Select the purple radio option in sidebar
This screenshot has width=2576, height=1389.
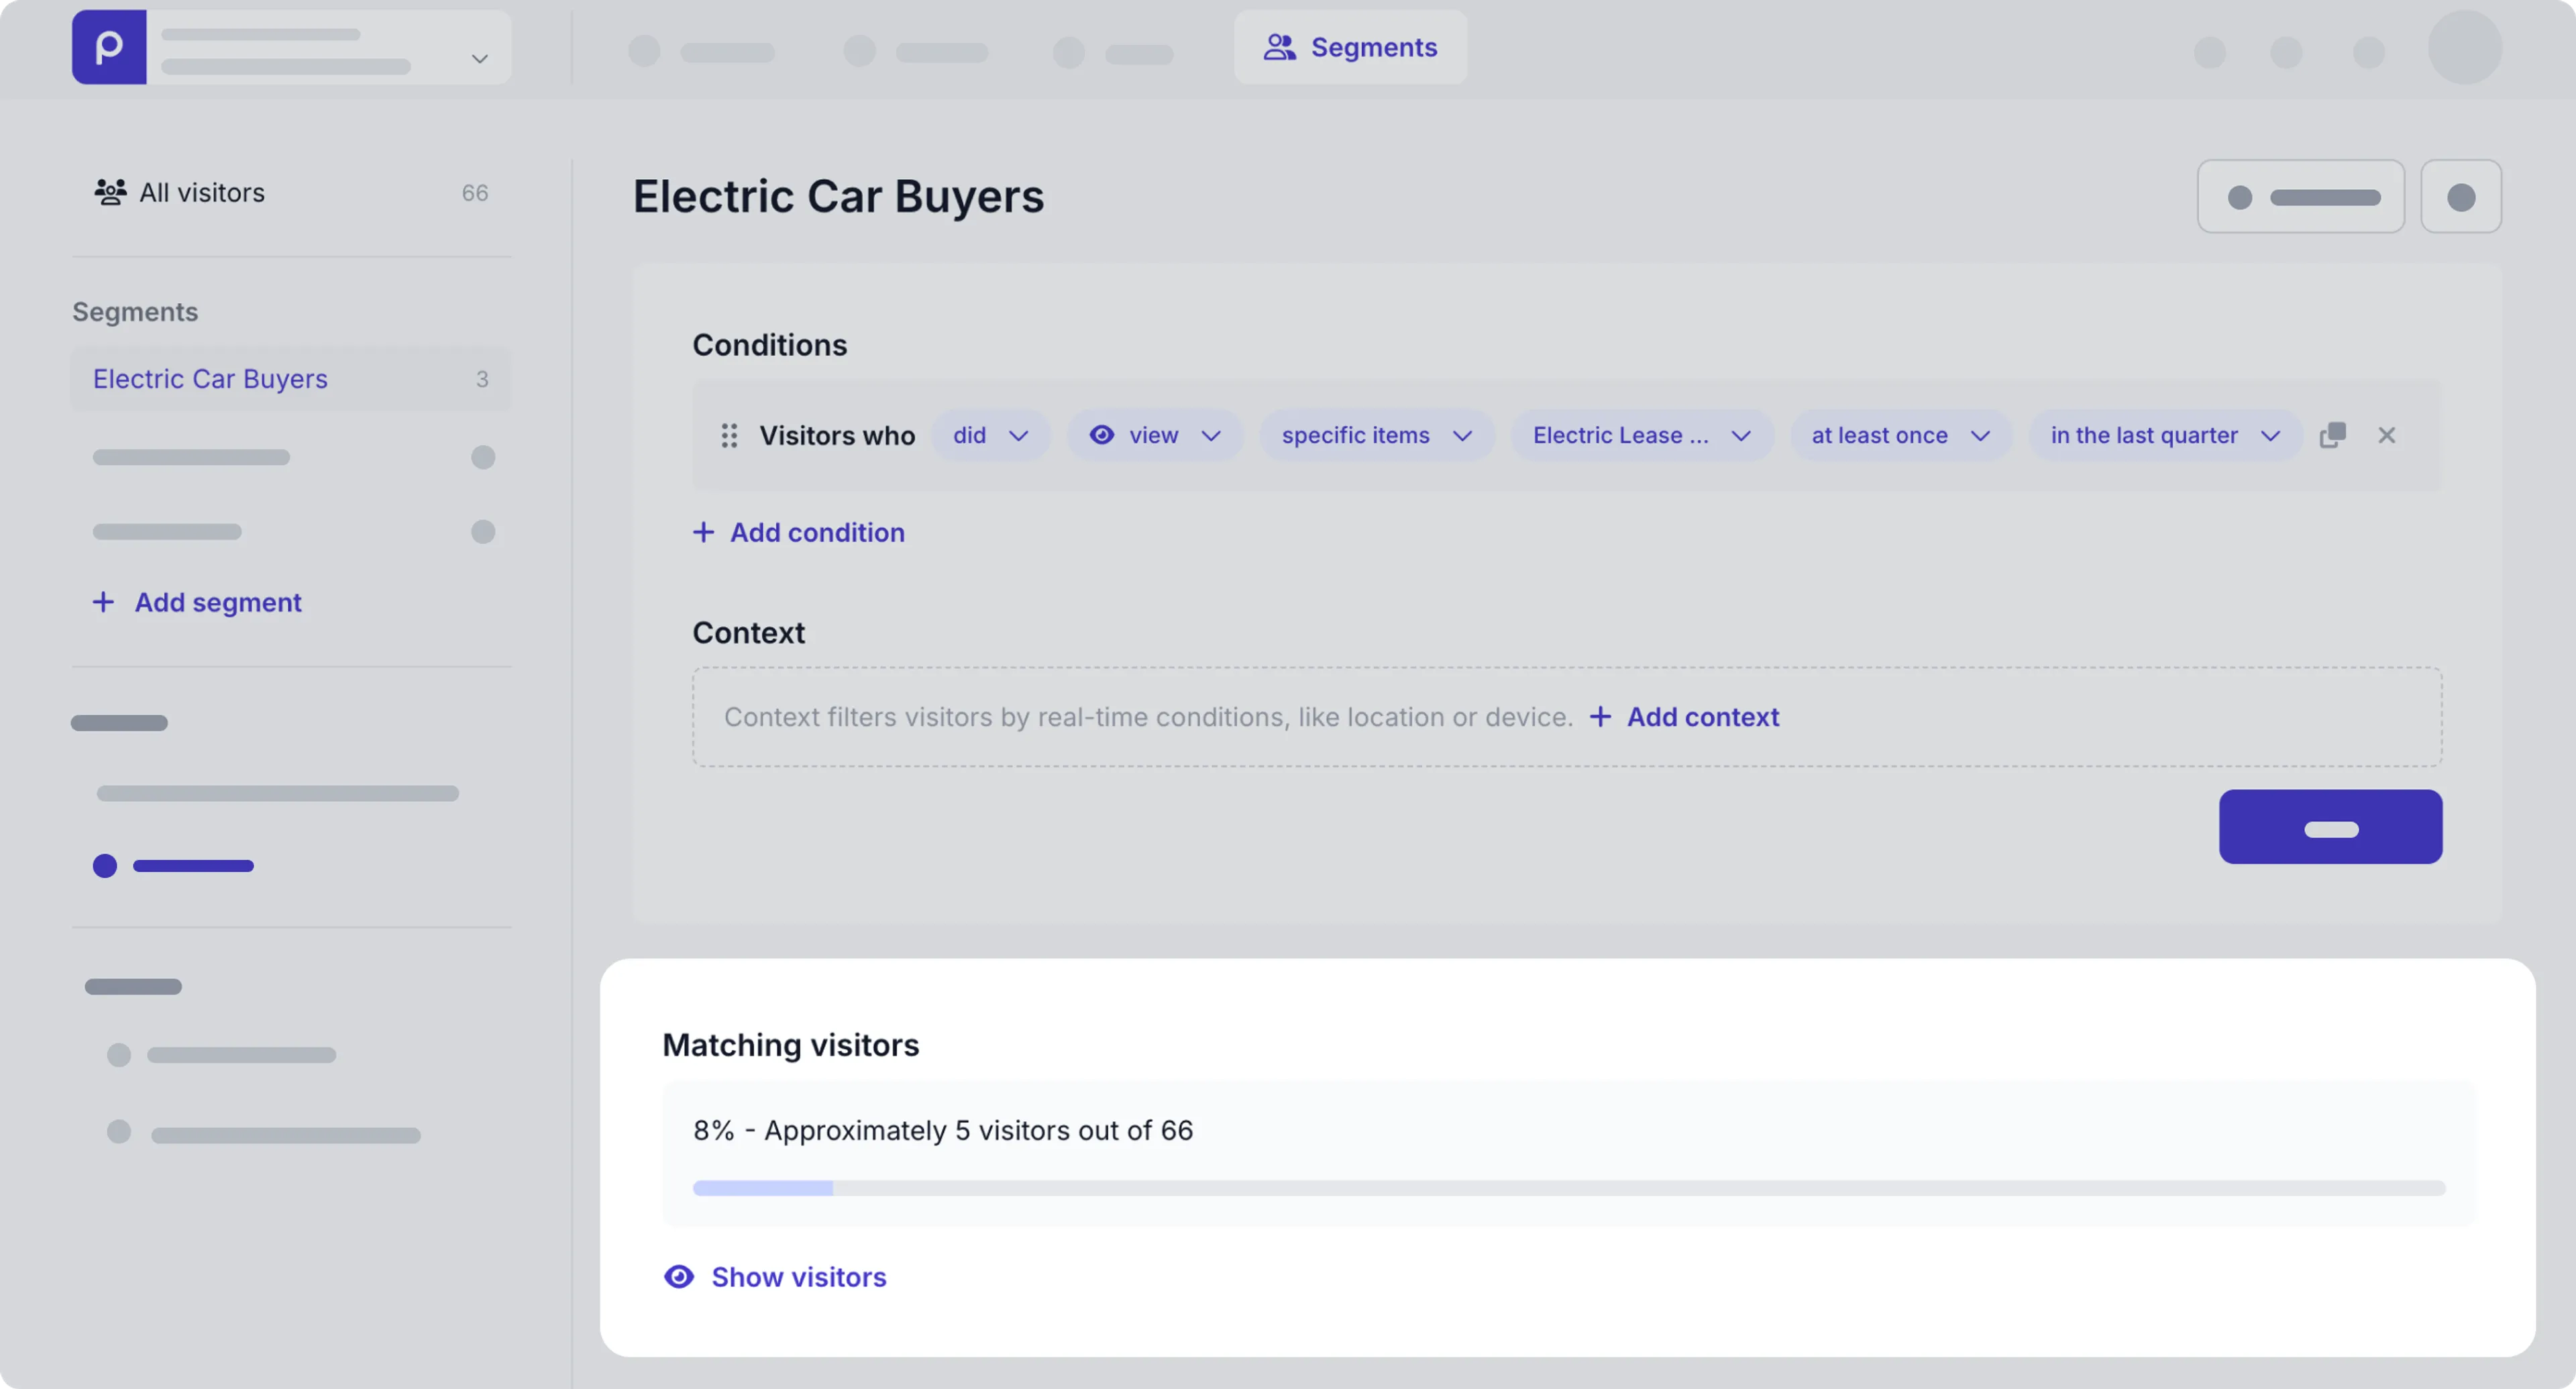(105, 866)
